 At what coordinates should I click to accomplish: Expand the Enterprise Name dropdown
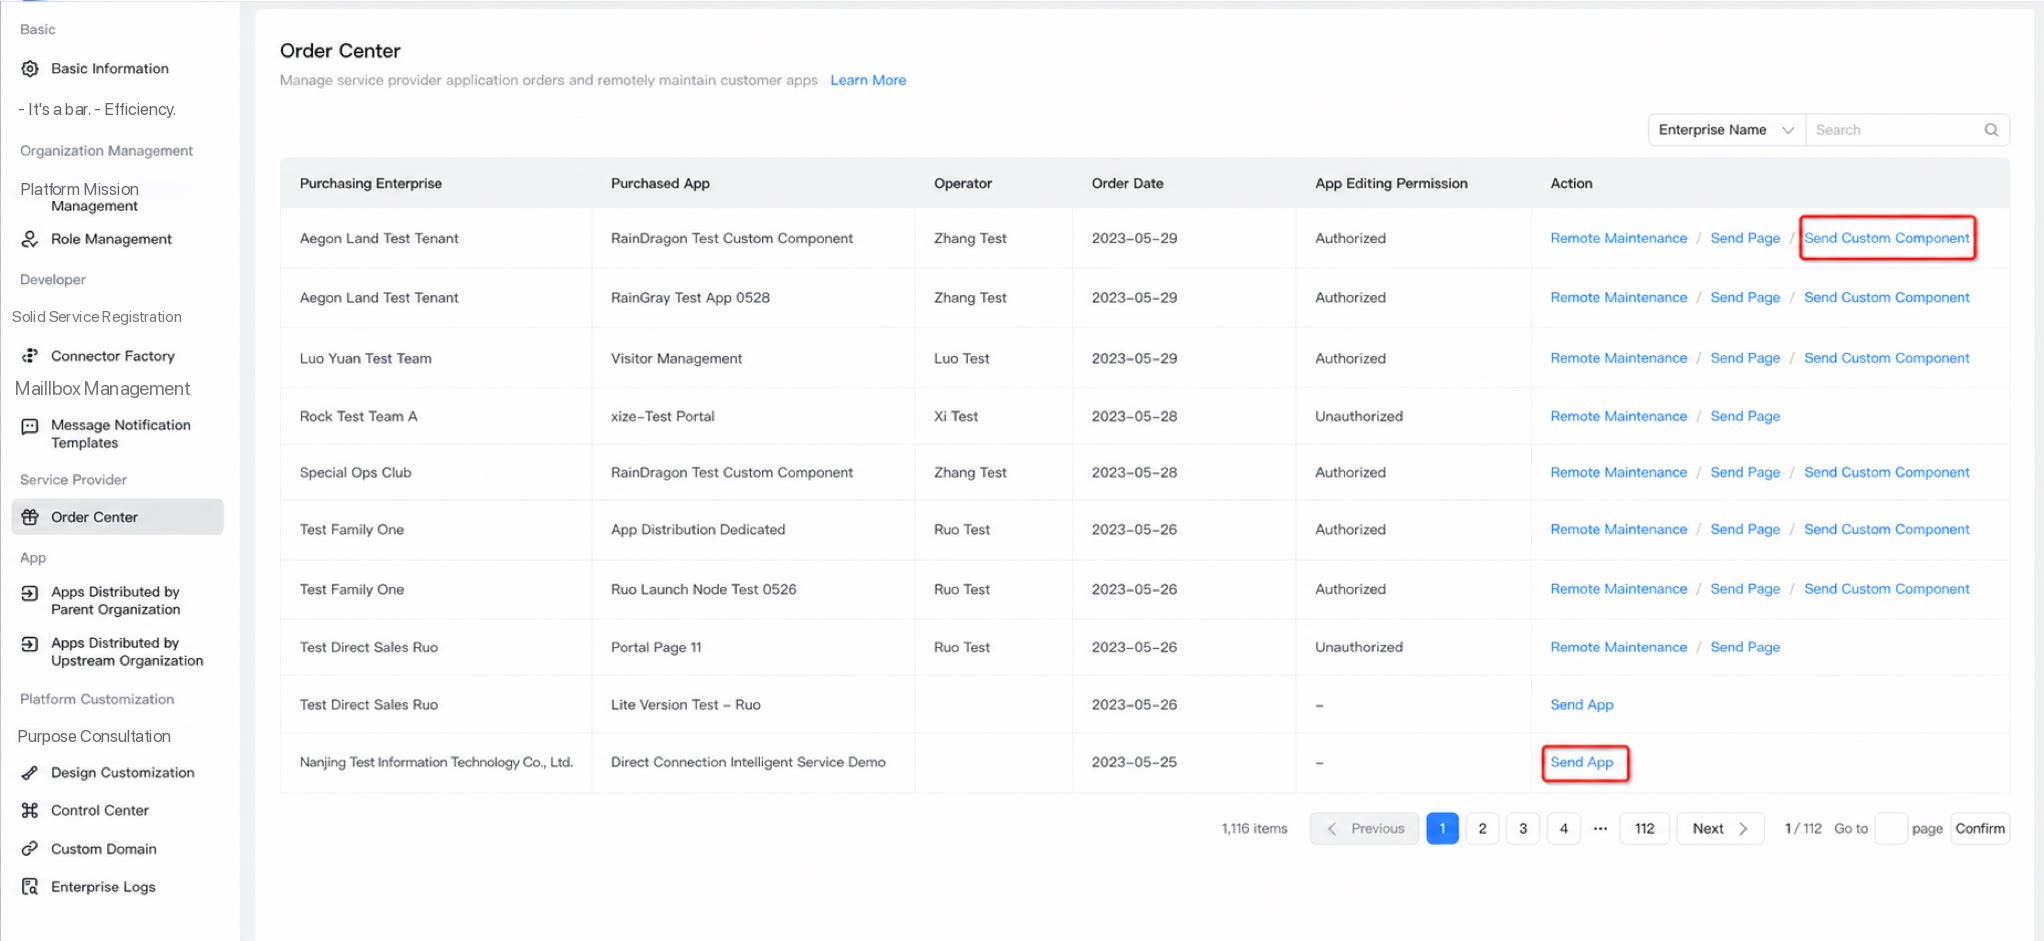click(x=1727, y=130)
